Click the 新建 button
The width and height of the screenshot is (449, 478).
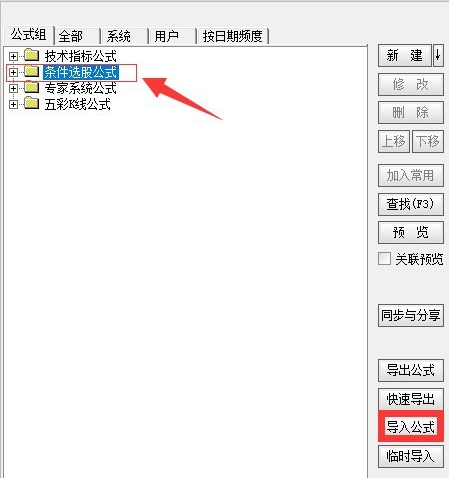405,56
